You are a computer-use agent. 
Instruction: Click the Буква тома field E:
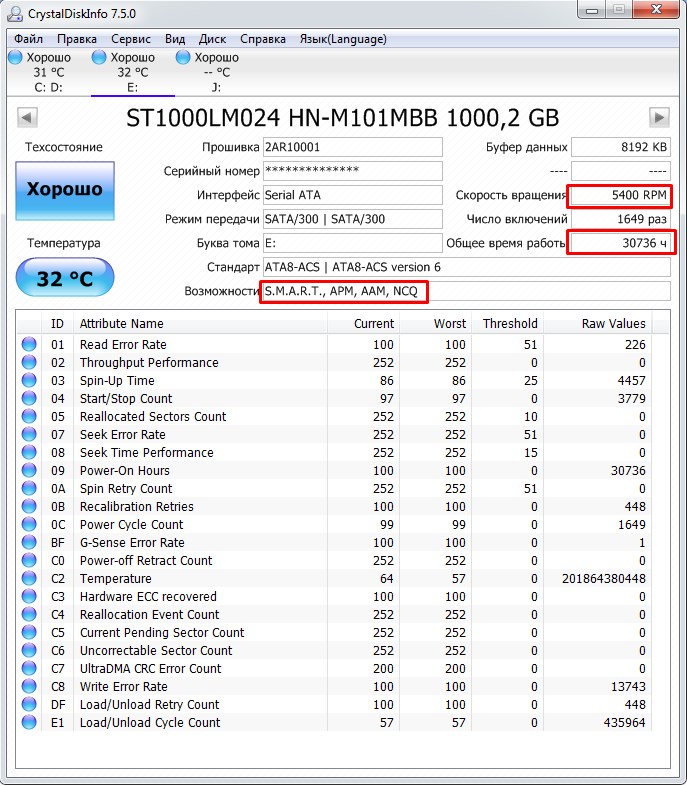point(353,243)
